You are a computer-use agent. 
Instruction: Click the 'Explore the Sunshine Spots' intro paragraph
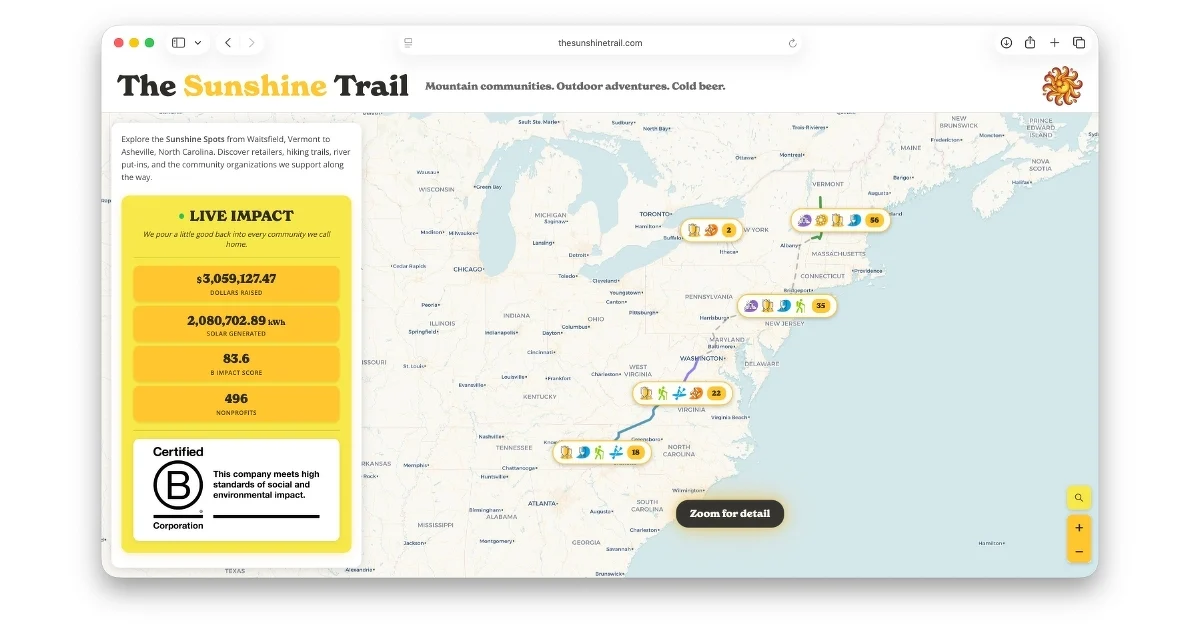236,158
